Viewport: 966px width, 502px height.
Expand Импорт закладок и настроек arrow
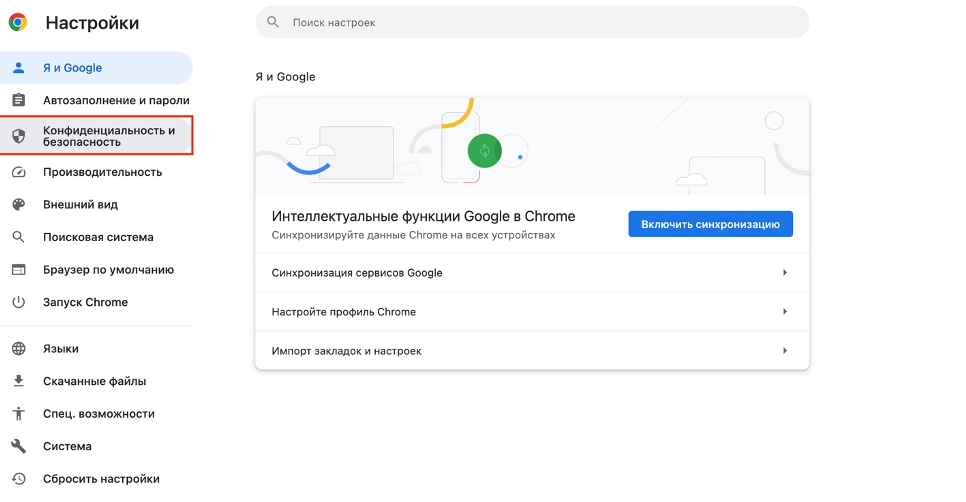click(x=785, y=351)
